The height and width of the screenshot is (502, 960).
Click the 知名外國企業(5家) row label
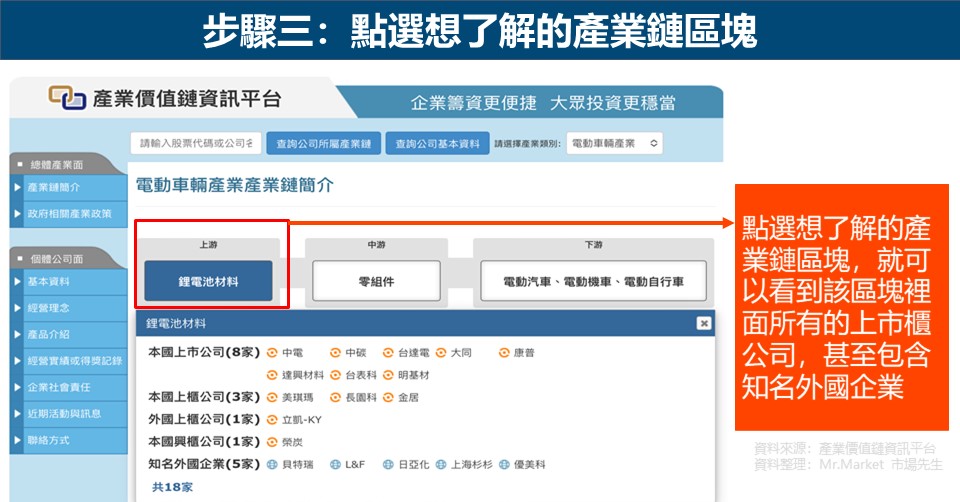(x=204, y=463)
